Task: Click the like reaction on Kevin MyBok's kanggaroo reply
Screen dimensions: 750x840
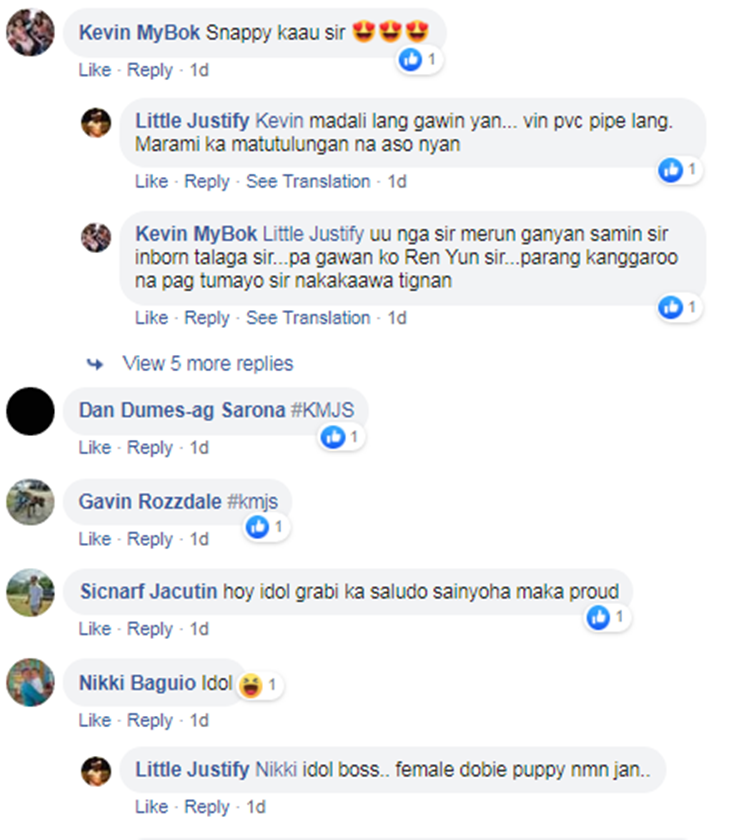Action: (671, 308)
